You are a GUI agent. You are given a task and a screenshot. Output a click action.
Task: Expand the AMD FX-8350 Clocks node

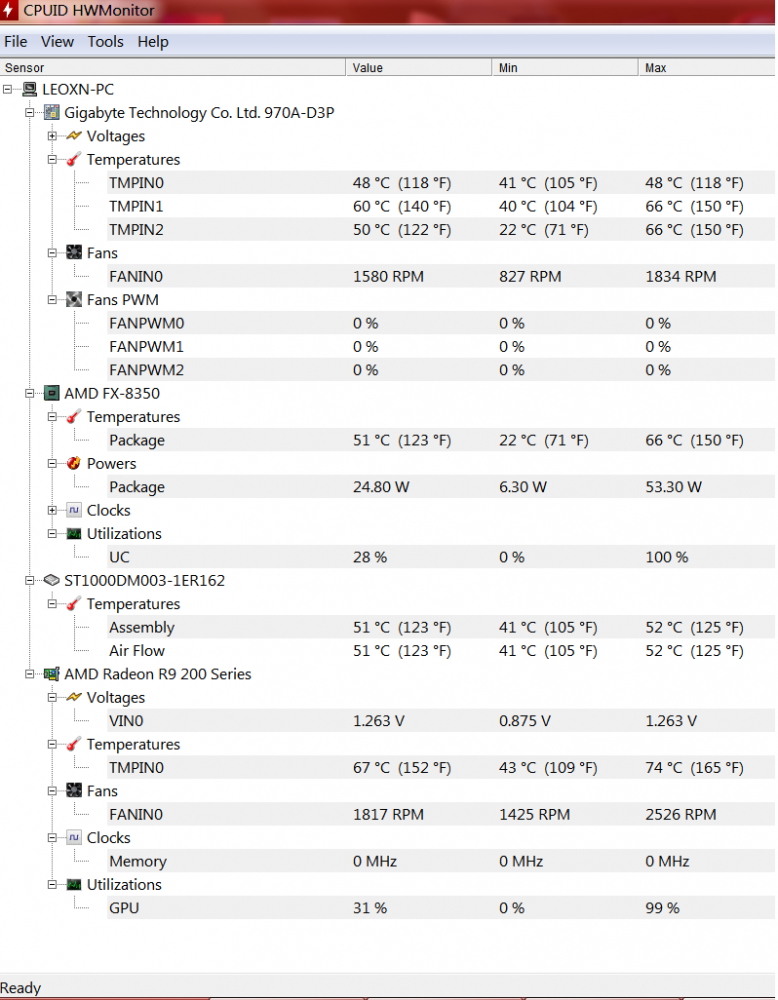tap(52, 510)
